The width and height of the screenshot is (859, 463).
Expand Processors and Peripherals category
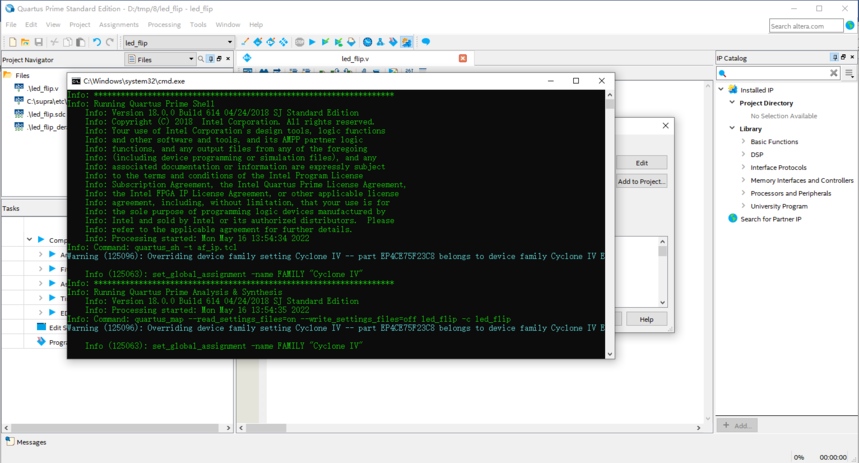point(743,193)
